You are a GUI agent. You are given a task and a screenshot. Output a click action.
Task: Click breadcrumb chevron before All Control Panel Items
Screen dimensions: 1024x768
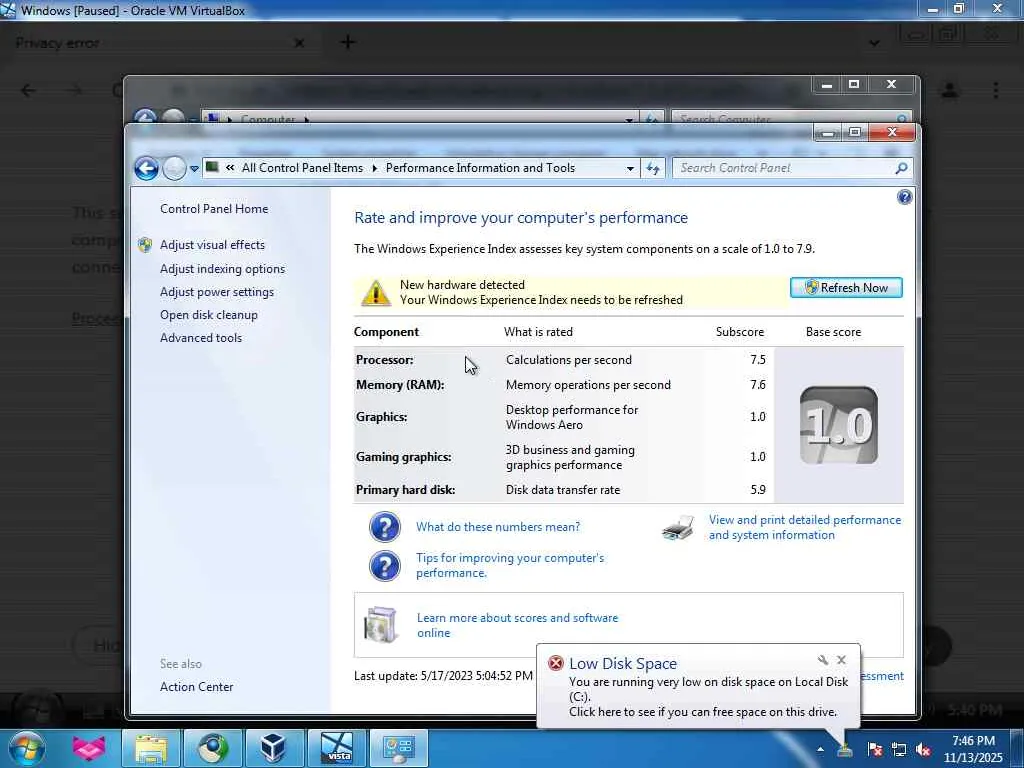pos(230,168)
